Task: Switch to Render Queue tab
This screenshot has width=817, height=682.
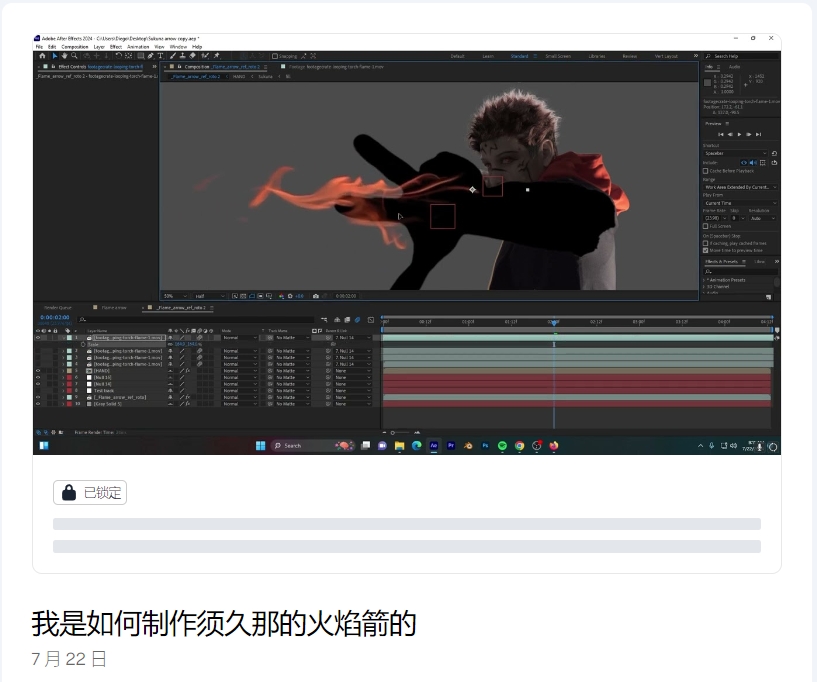Action: [58, 308]
